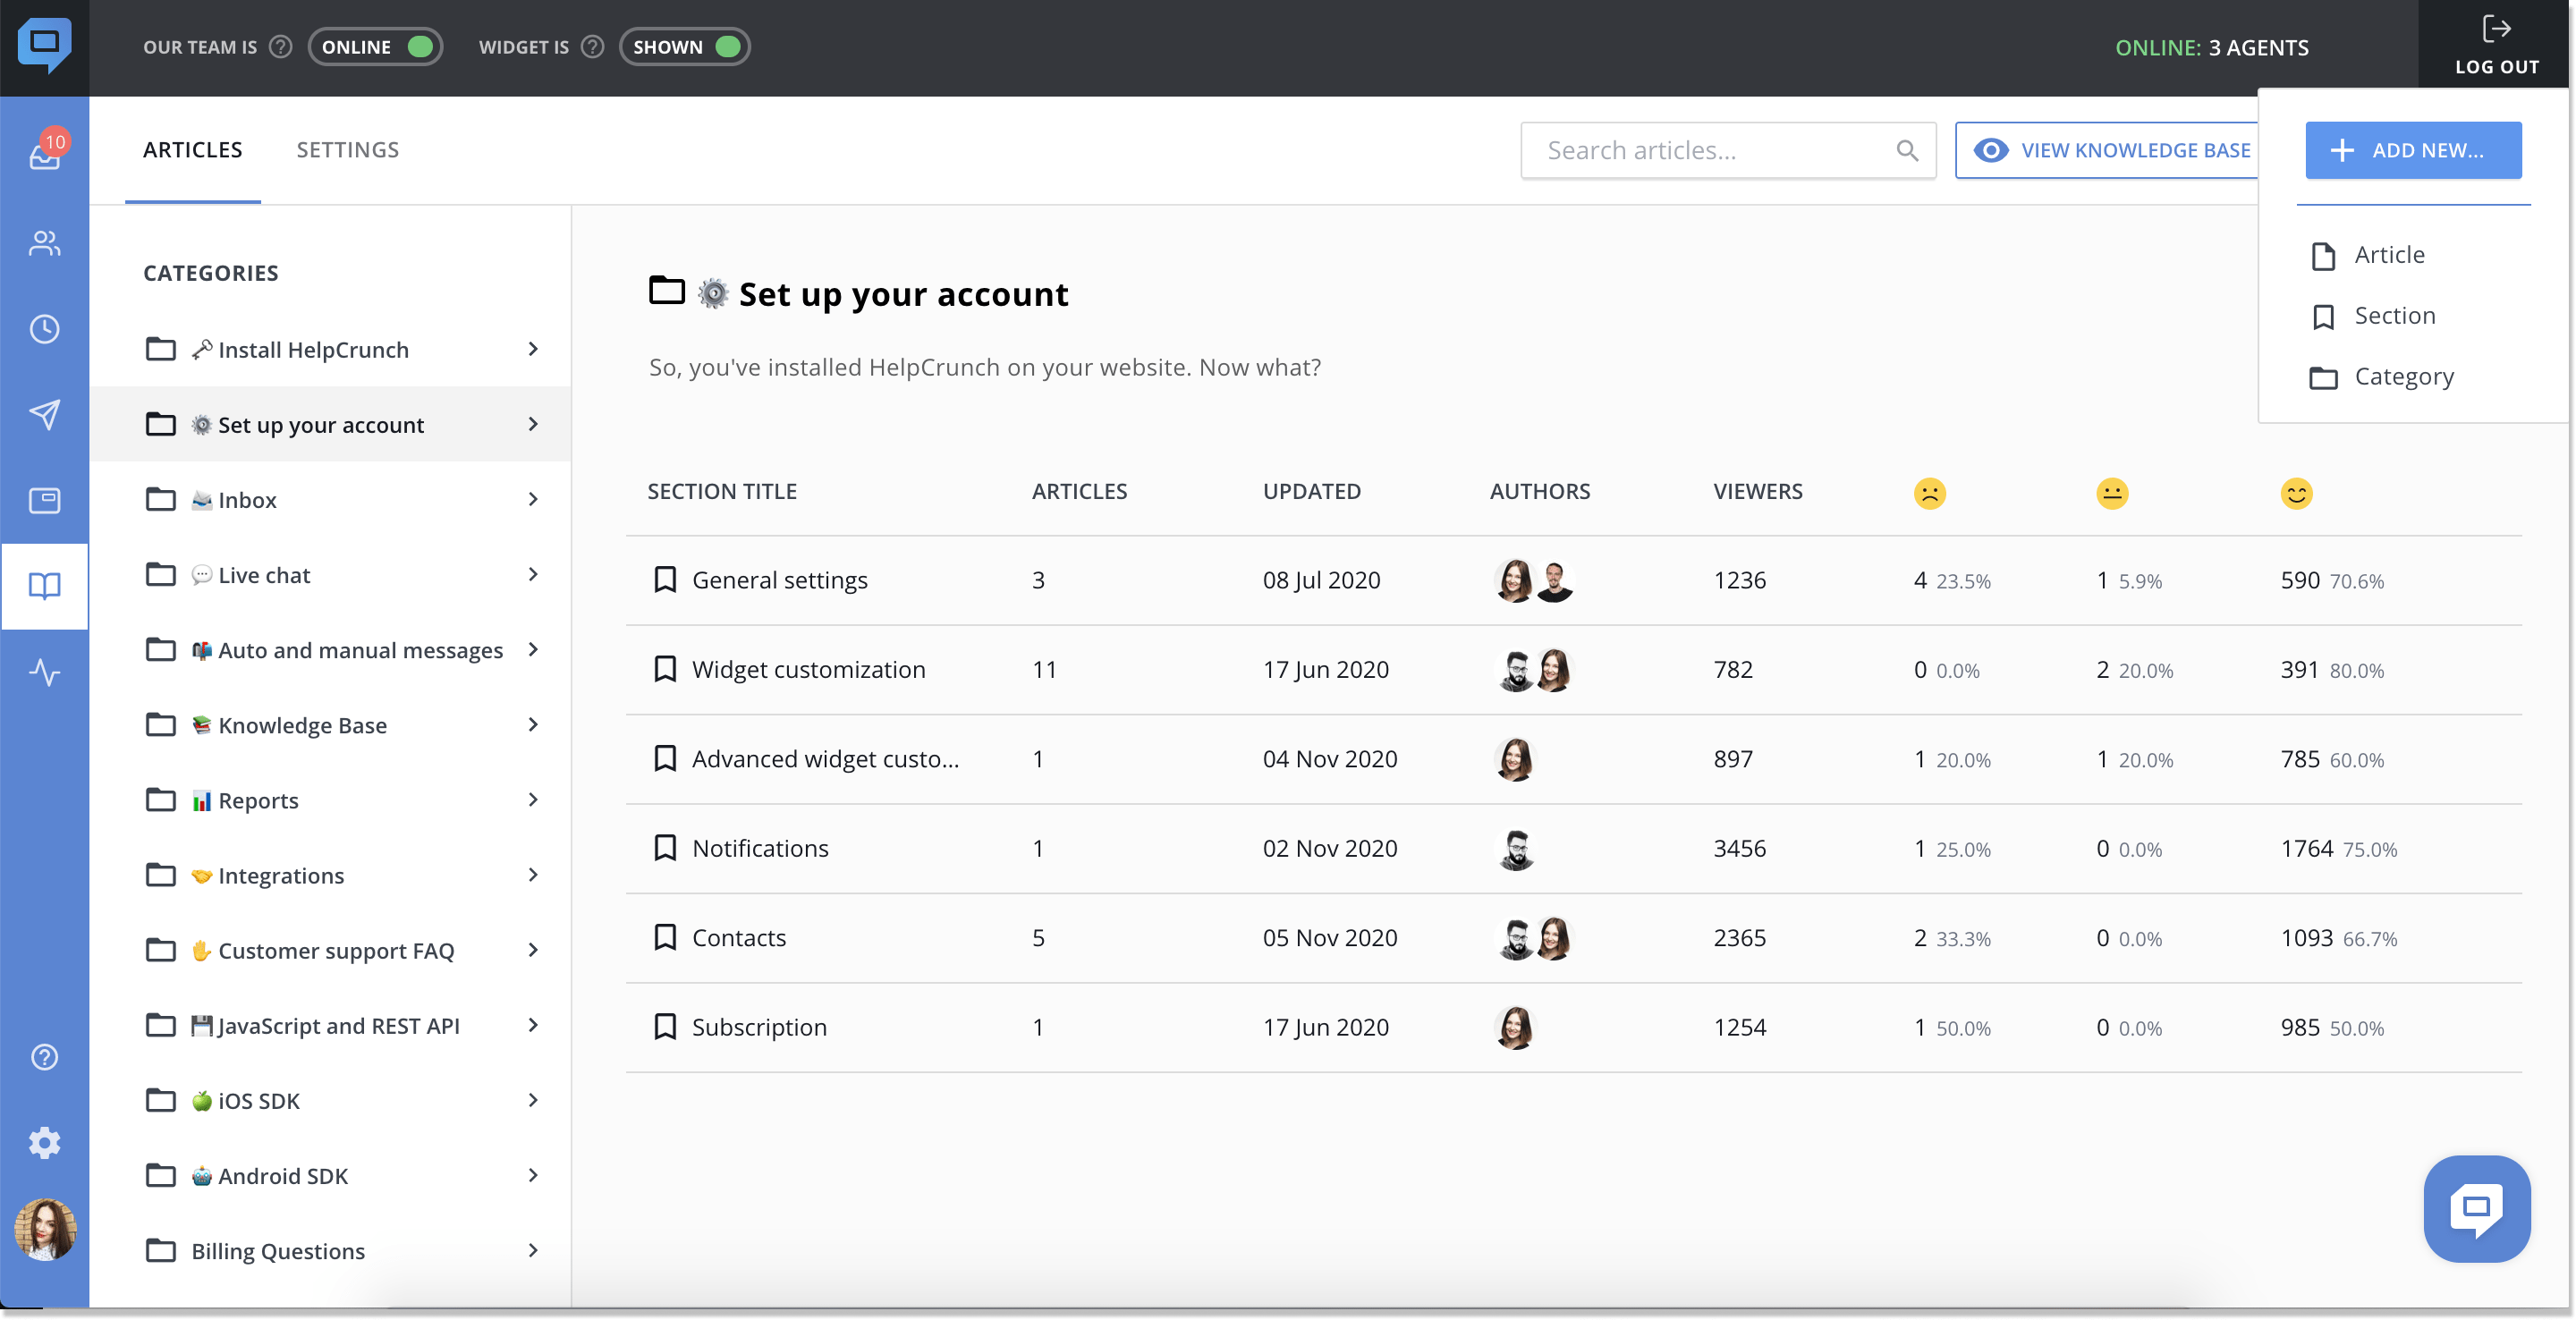This screenshot has width=2576, height=1320.
Task: Open the settings gear icon in sidebar
Action: tap(44, 1143)
